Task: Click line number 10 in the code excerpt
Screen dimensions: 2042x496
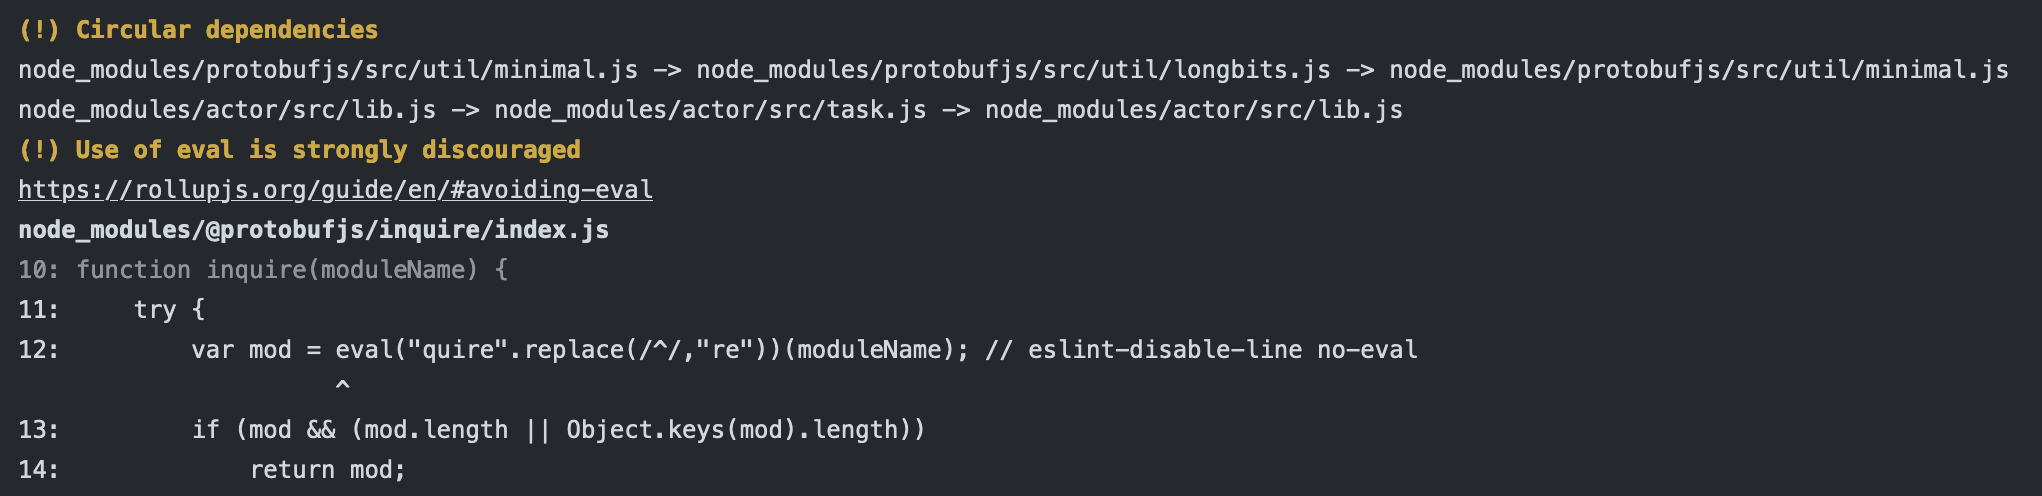Action: pyautogui.click(x=38, y=270)
